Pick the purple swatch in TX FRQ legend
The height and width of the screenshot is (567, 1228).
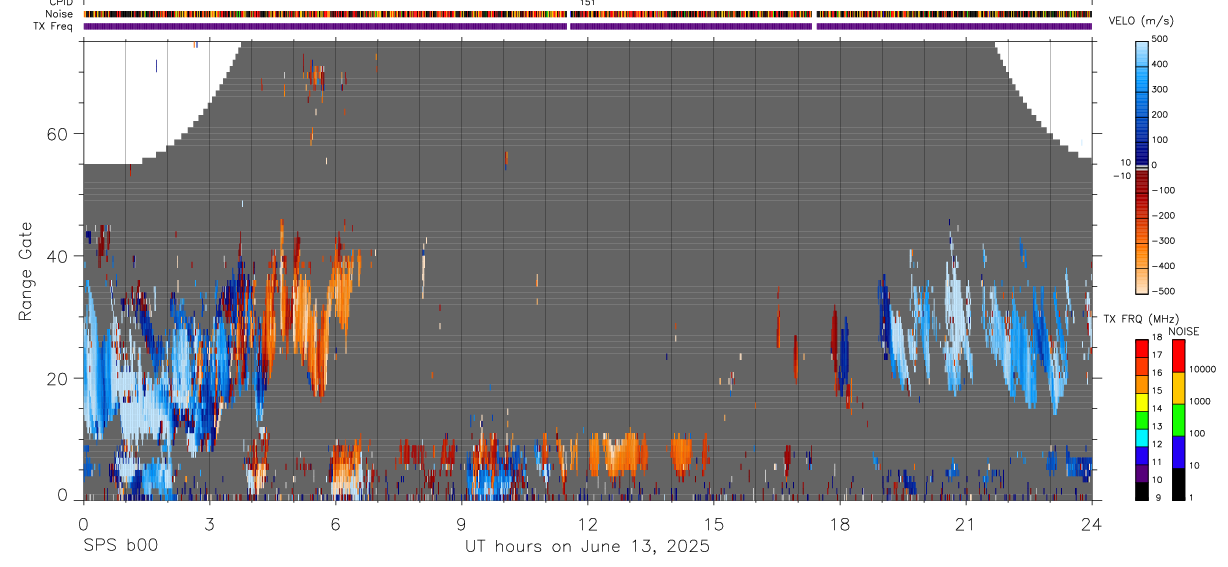click(x=1141, y=471)
